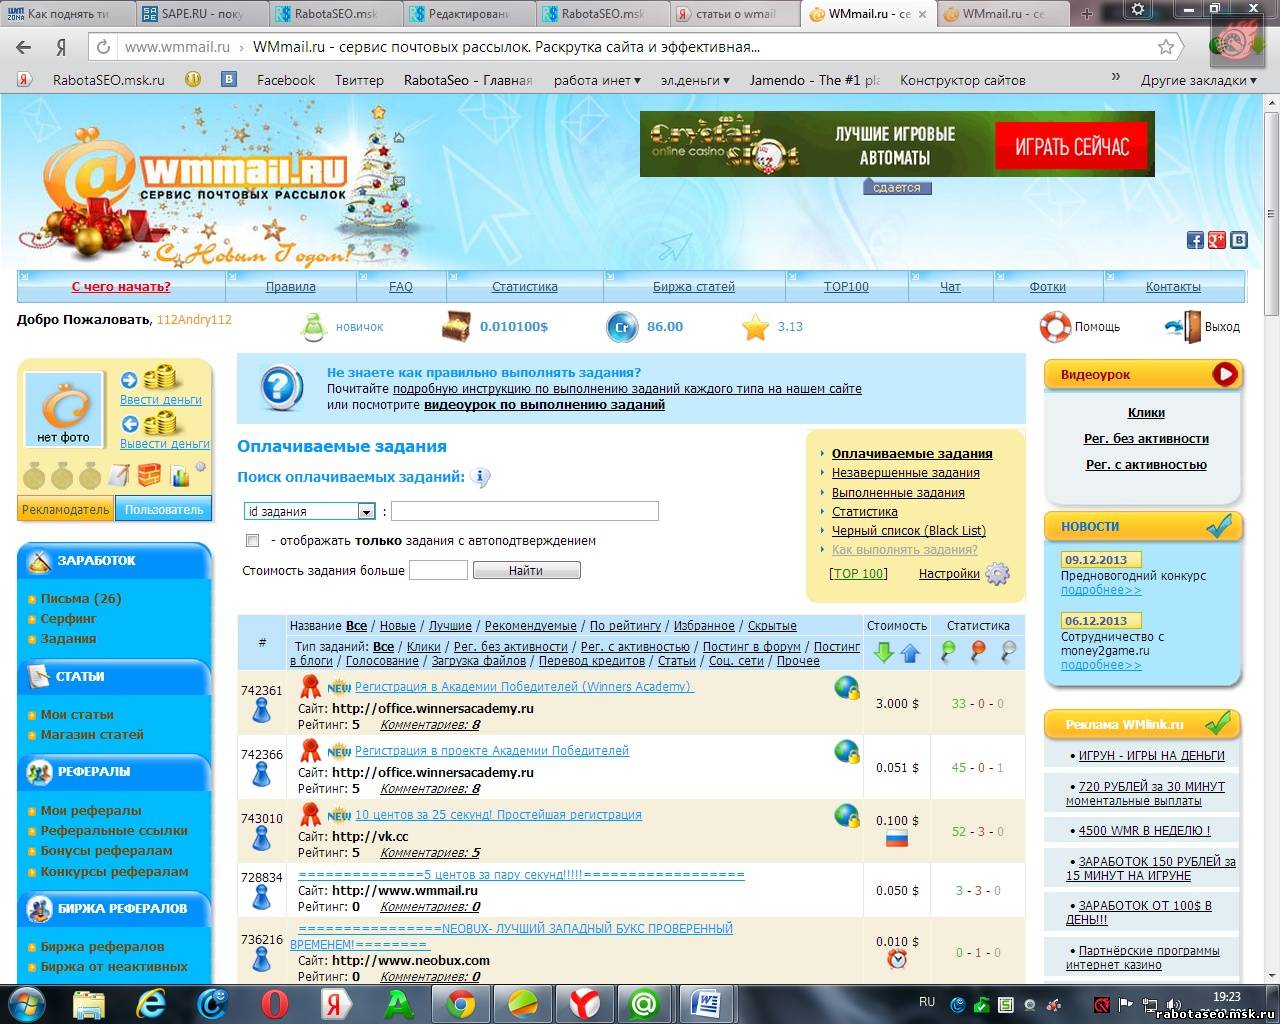Open Opera from the taskbar

pyautogui.click(x=274, y=1003)
